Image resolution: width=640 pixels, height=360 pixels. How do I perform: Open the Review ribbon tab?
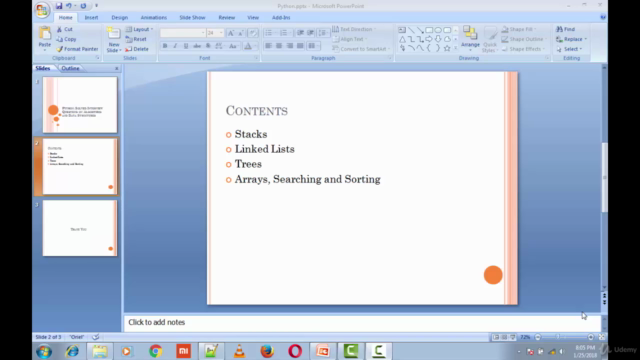227,18
